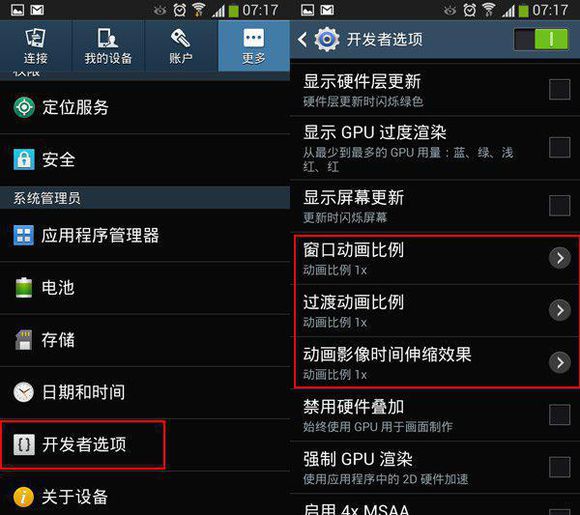Switch to the 我的设备 tab

tap(108, 46)
